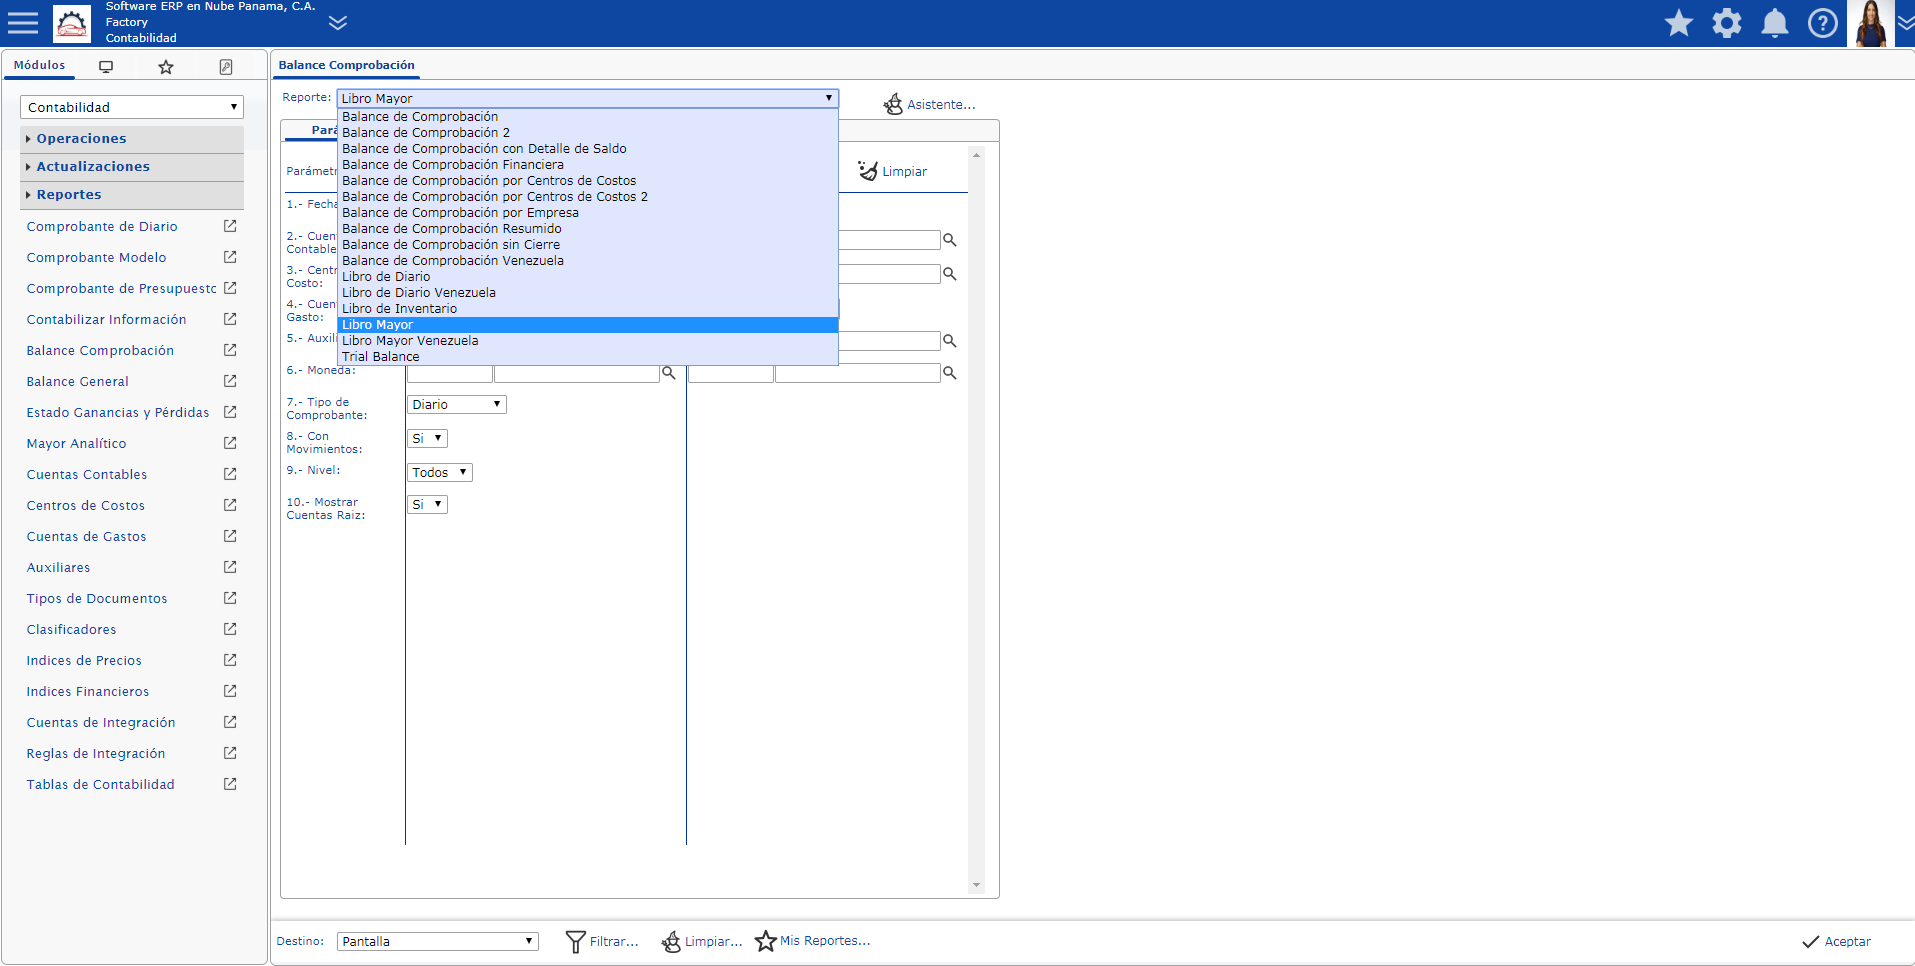Choose Balance de Comprobación 2 option

pyautogui.click(x=587, y=133)
